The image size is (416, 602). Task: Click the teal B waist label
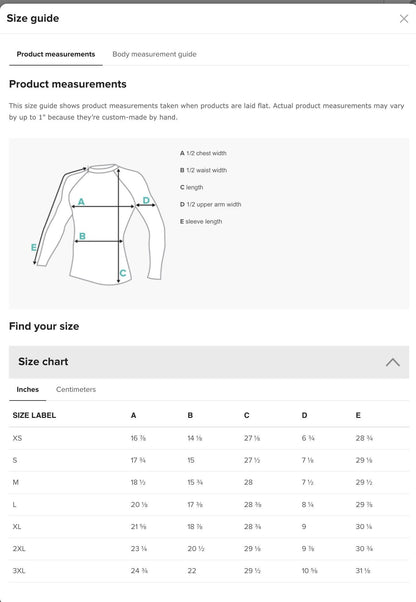[x=82, y=236]
